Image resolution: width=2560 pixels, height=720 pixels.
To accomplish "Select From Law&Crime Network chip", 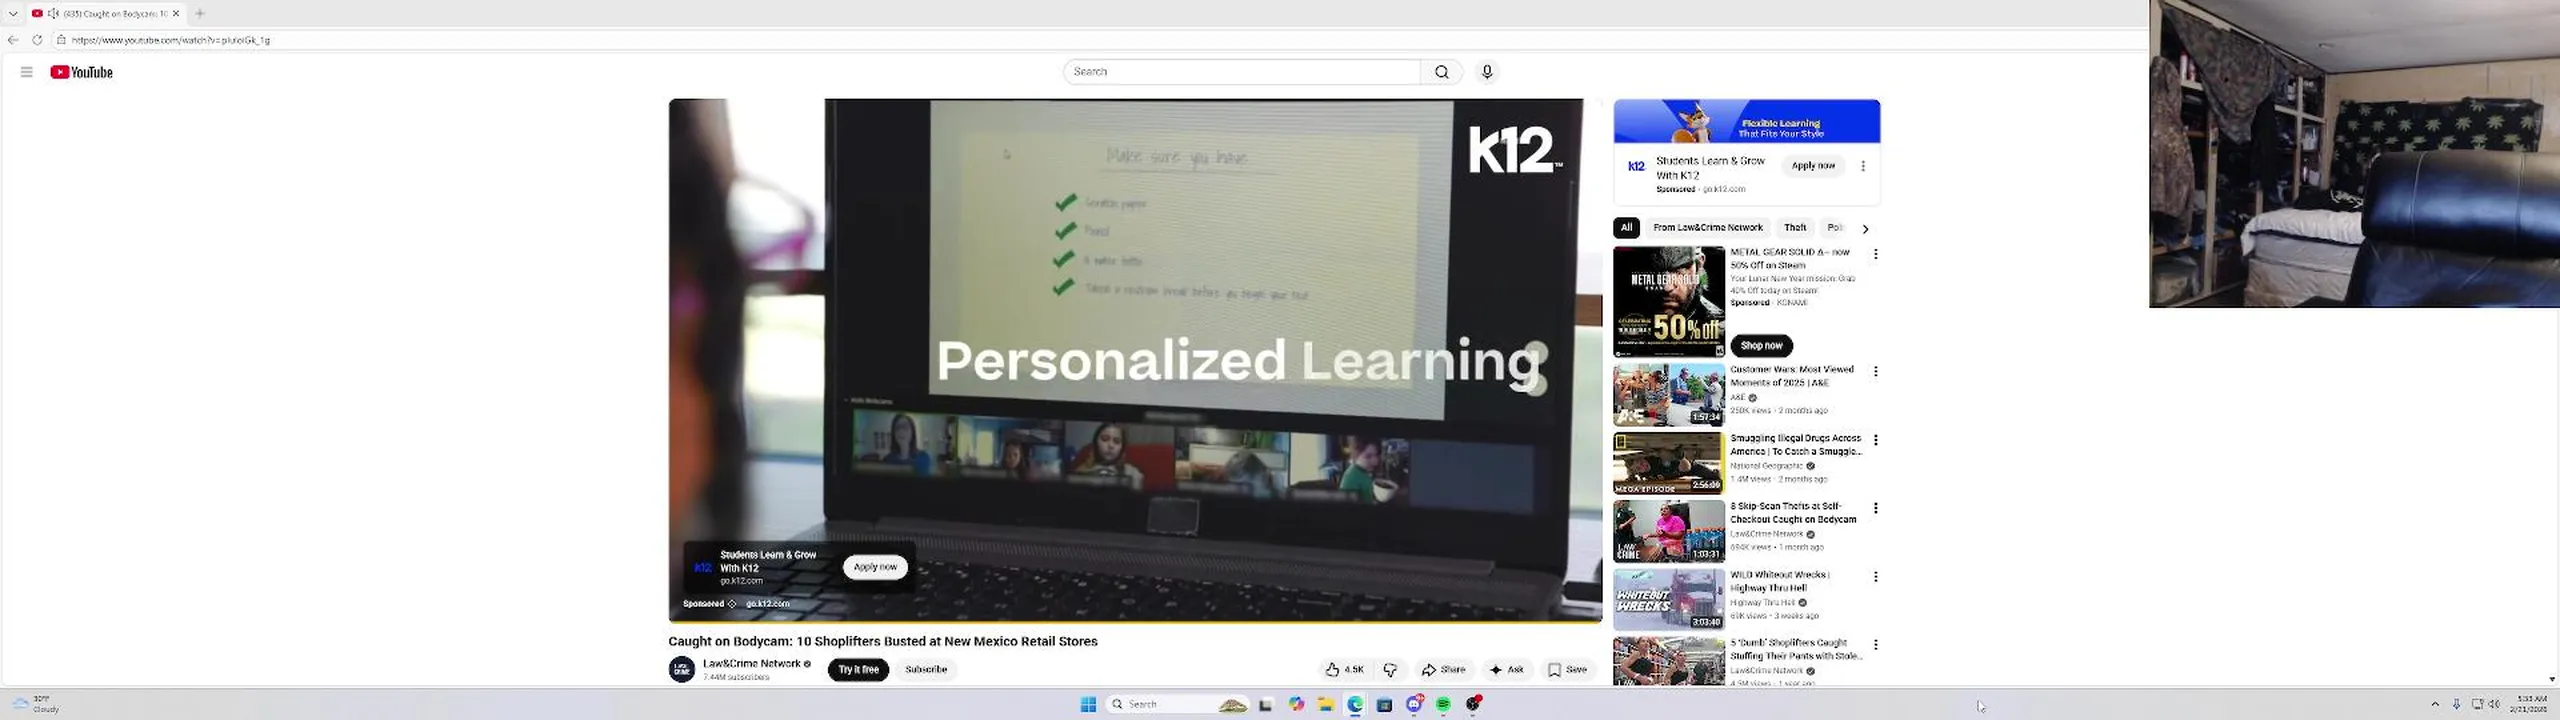I will click(x=1707, y=228).
